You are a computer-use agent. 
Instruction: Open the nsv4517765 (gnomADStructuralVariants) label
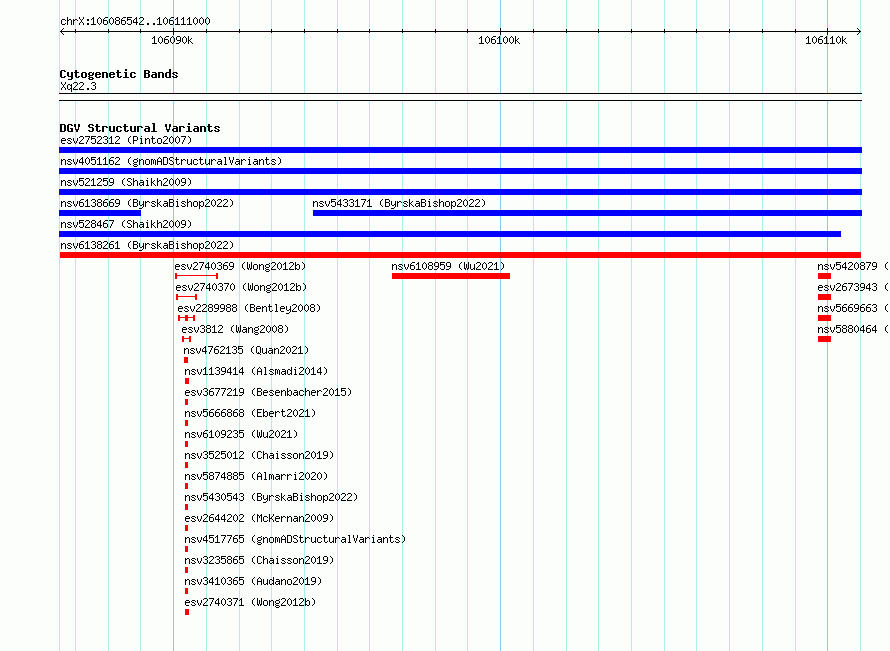295,539
